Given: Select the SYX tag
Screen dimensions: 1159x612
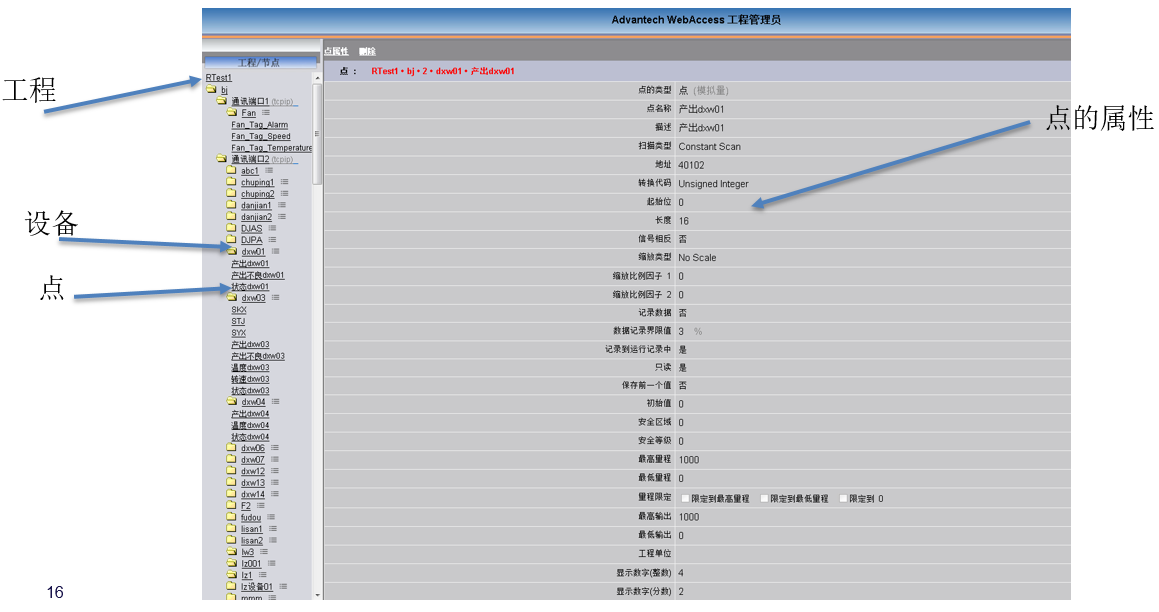Looking at the screenshot, I should tap(238, 333).
